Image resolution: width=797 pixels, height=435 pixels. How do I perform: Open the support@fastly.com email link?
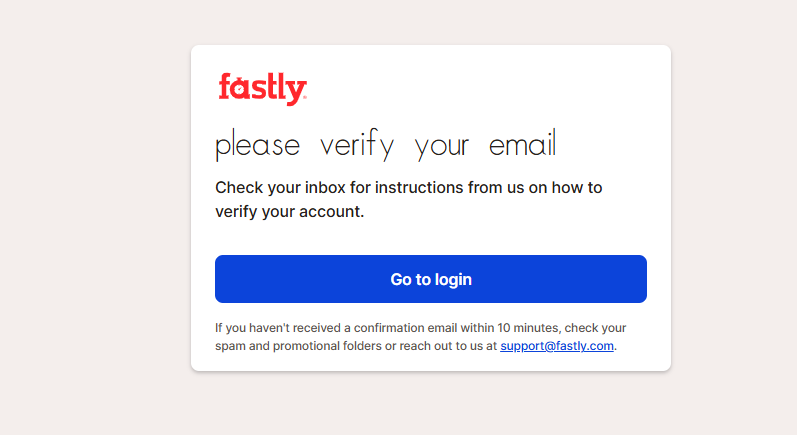tap(557, 346)
